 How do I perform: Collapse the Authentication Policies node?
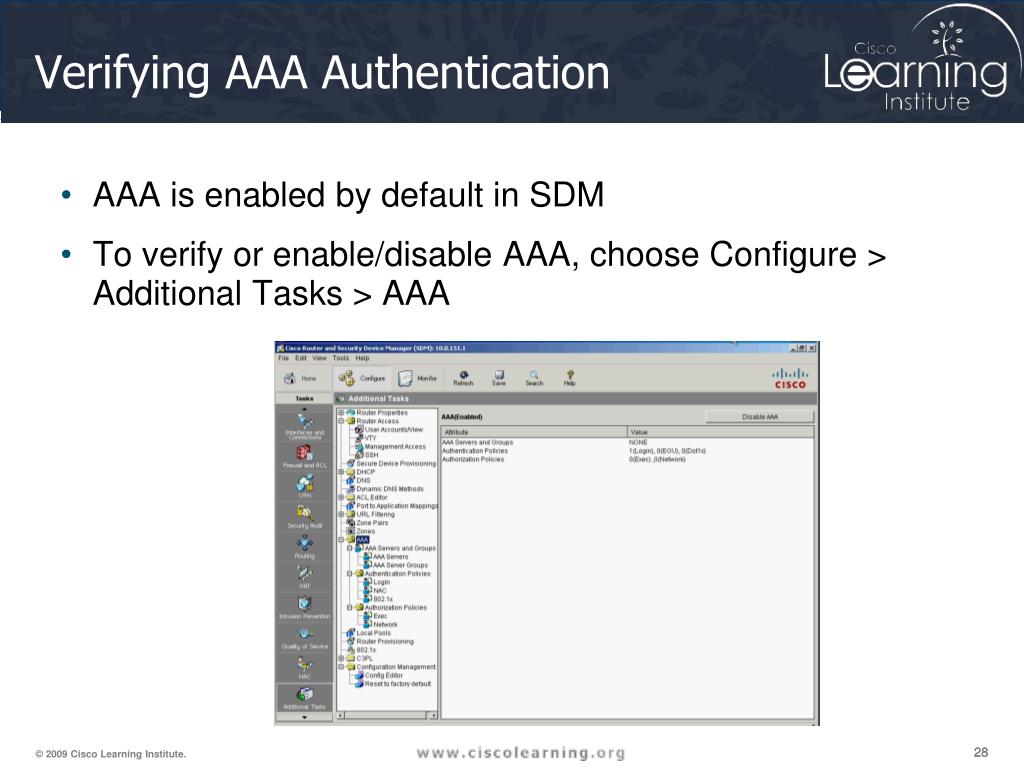349,574
